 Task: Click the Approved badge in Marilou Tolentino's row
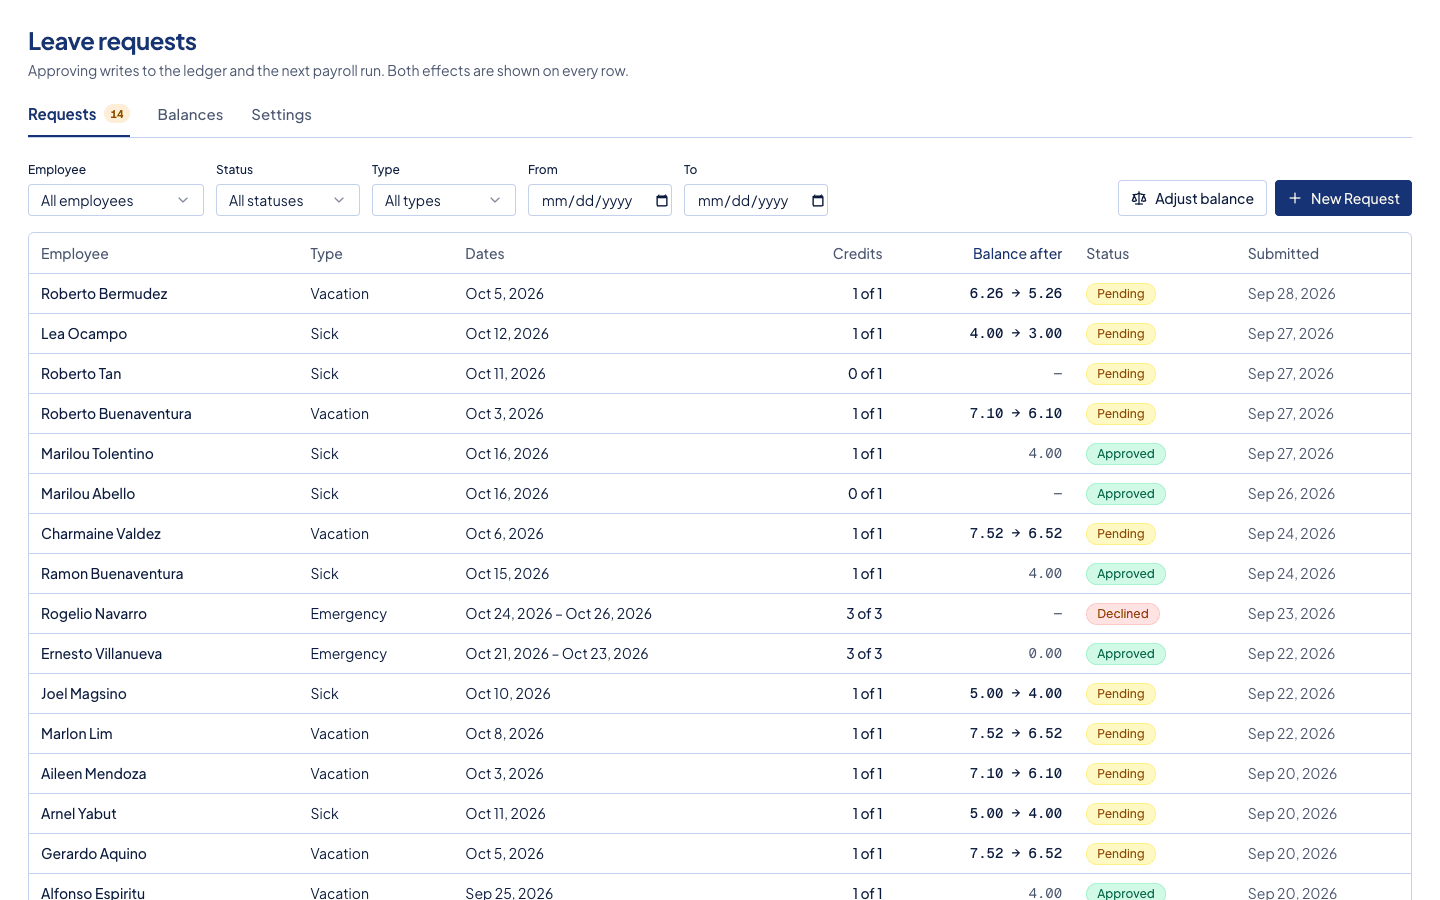1126,454
